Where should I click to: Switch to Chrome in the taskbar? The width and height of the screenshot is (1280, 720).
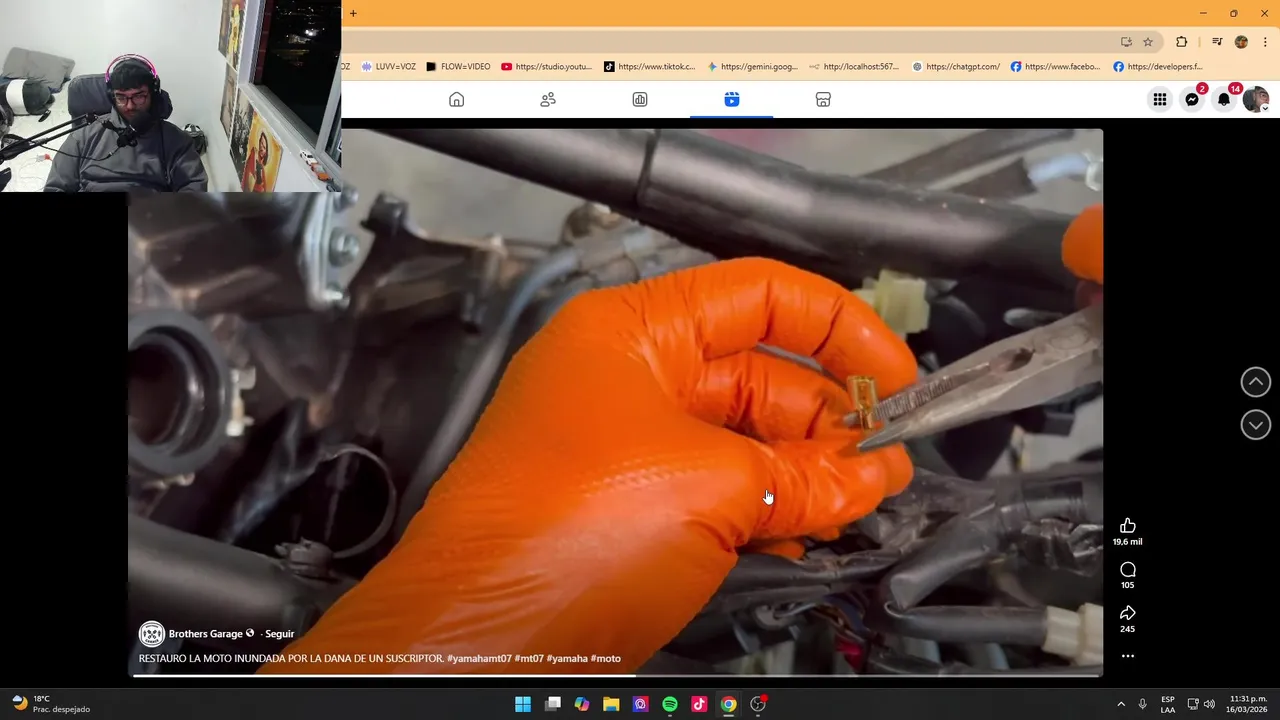click(729, 704)
